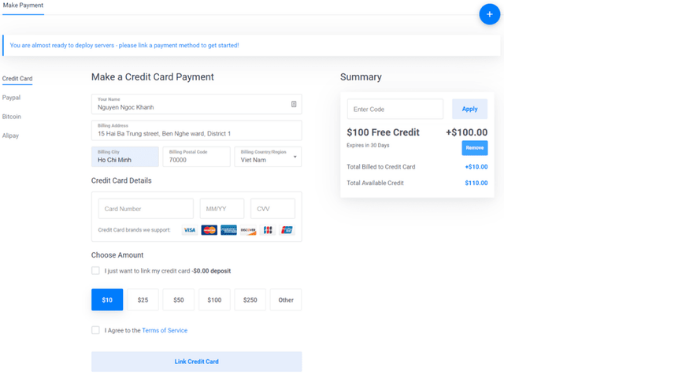Screen dimensions: 700x375
Task: Click the Card Number input field
Action: coord(146,208)
